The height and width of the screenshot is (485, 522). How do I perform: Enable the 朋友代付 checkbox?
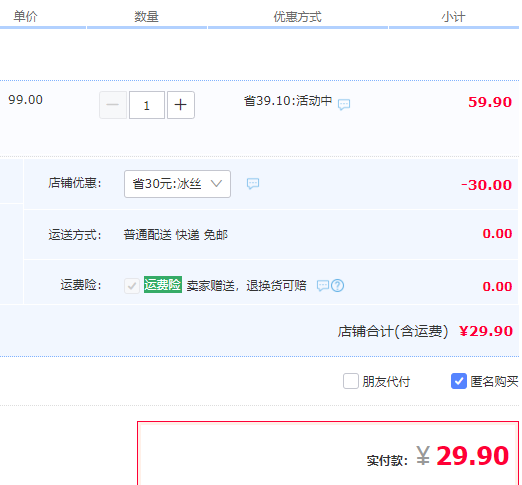tap(351, 381)
